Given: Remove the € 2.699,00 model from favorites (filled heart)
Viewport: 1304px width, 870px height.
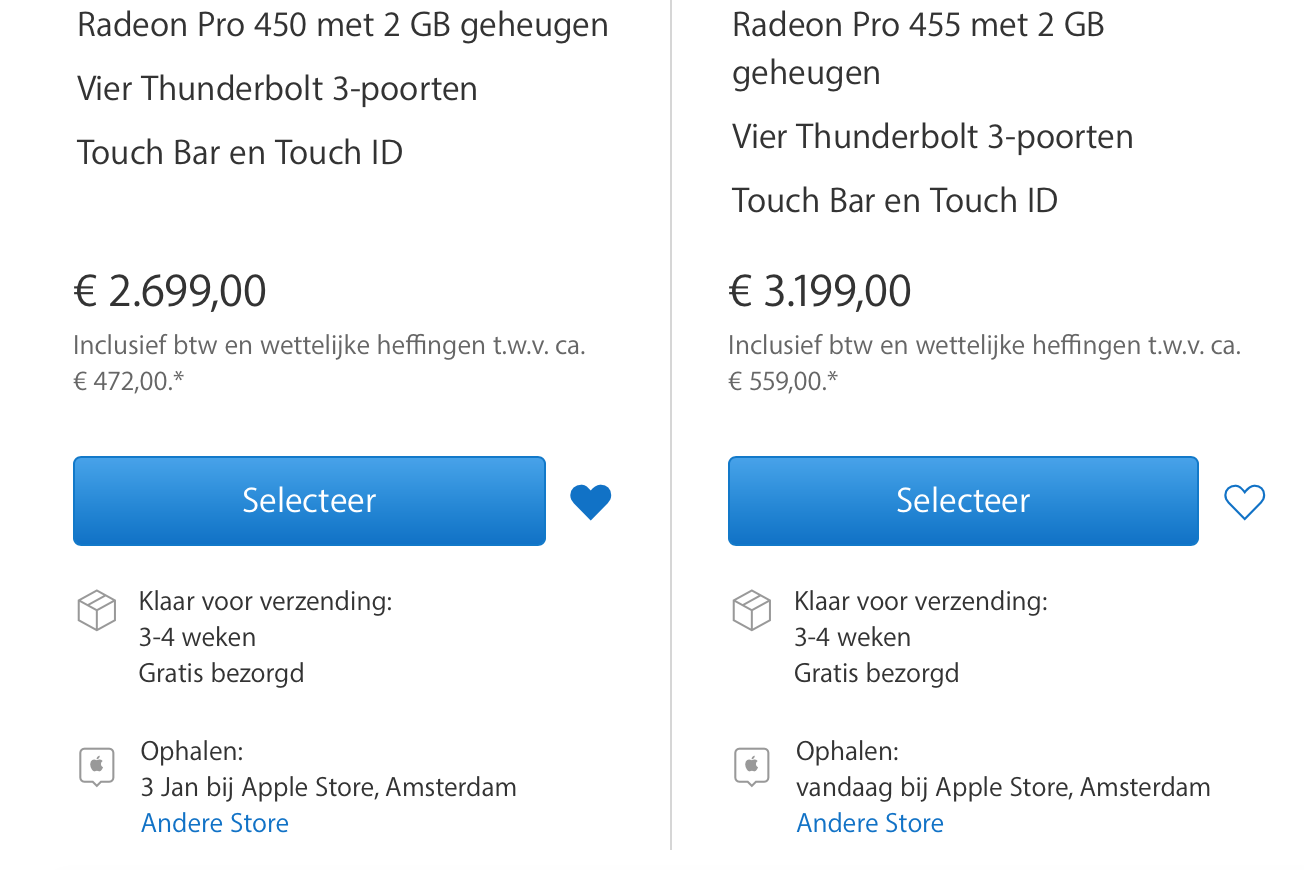Looking at the screenshot, I should [x=590, y=502].
